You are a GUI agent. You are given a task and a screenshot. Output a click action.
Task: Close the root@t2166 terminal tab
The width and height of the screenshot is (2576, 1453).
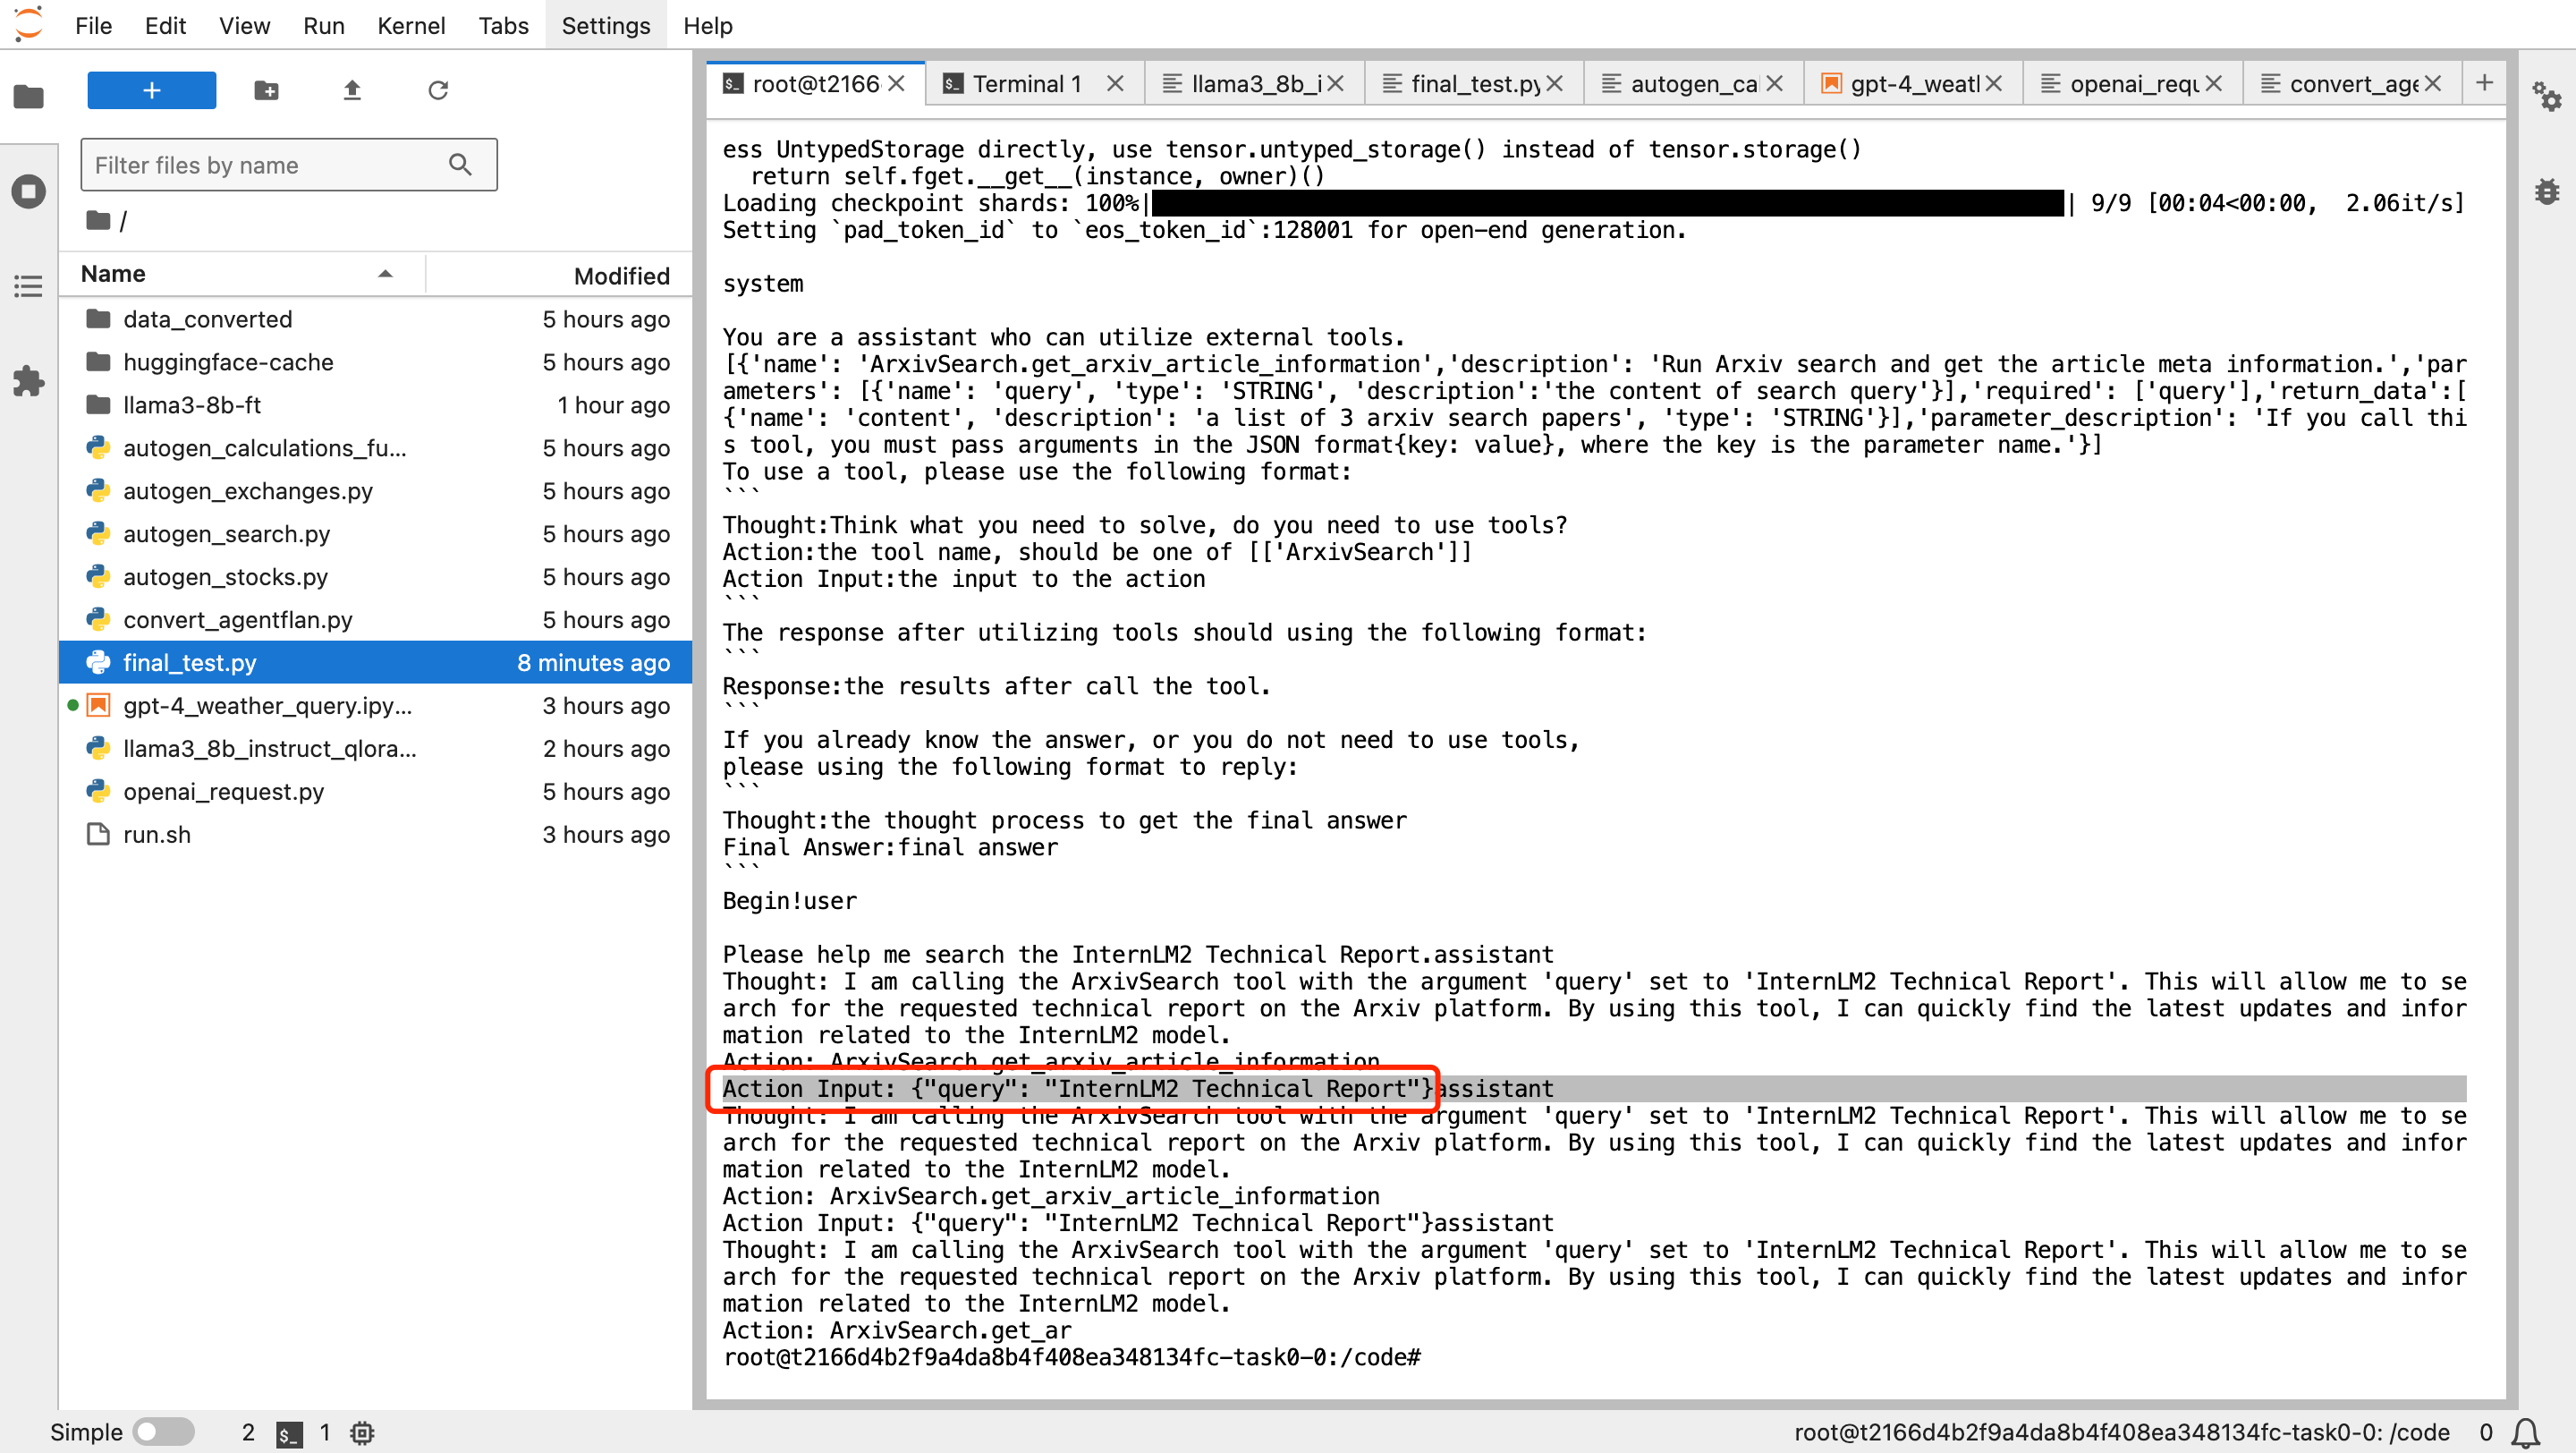pyautogui.click(x=896, y=84)
